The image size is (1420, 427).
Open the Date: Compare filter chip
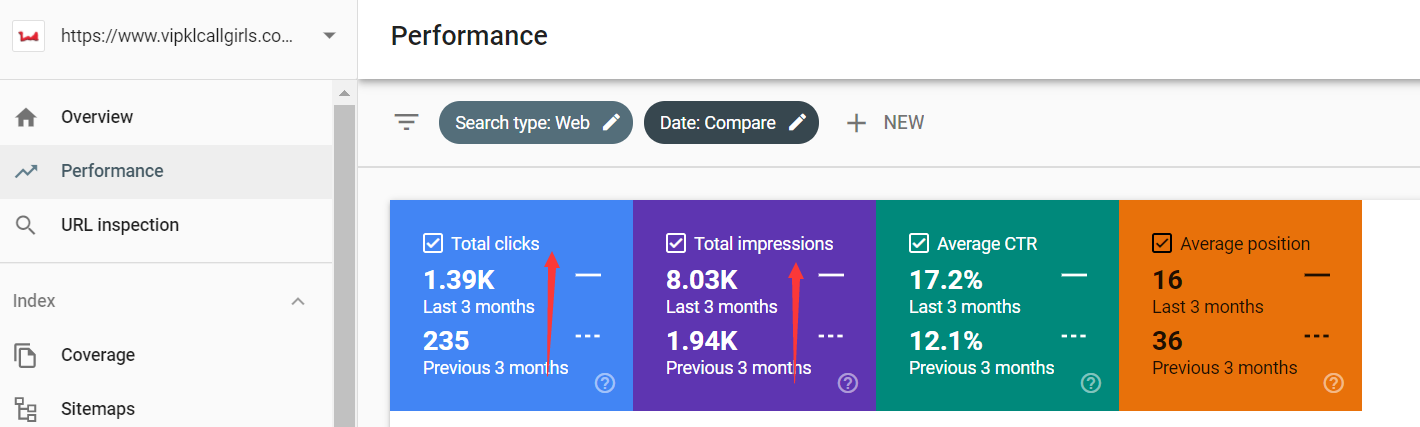[731, 123]
